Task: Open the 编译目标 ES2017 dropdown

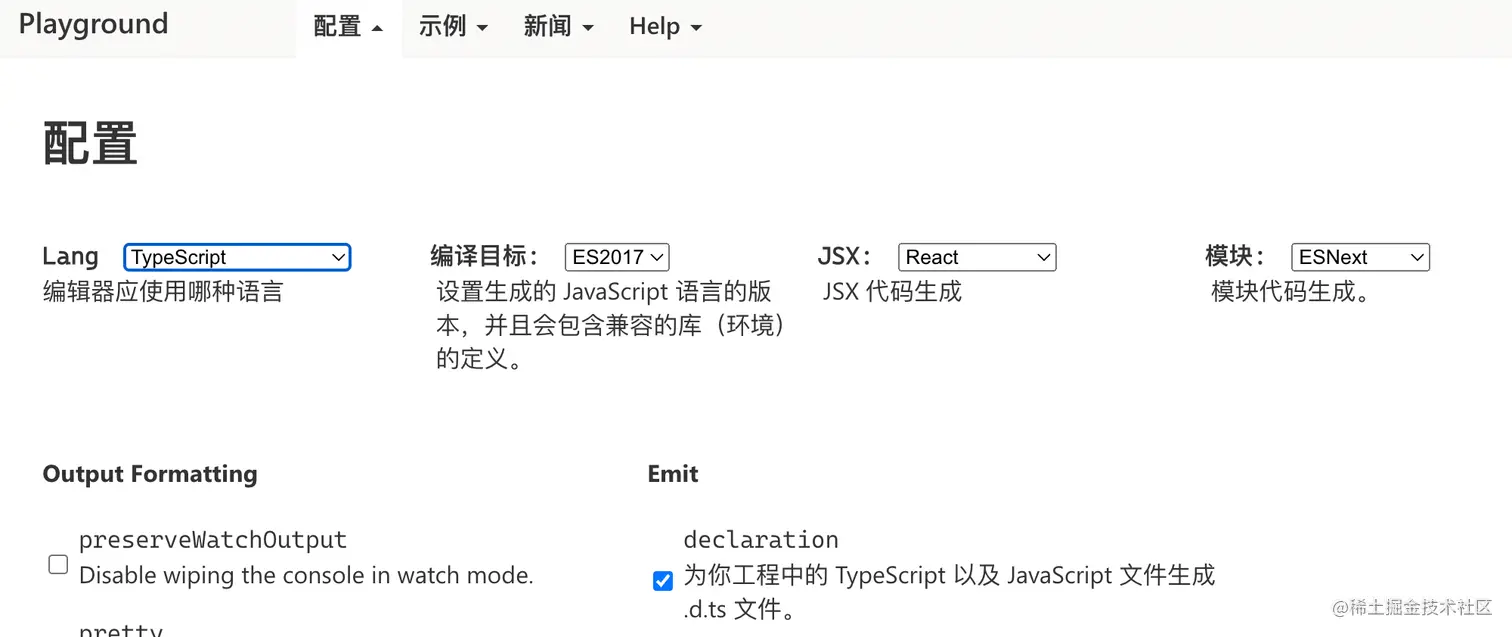Action: pyautogui.click(x=617, y=257)
